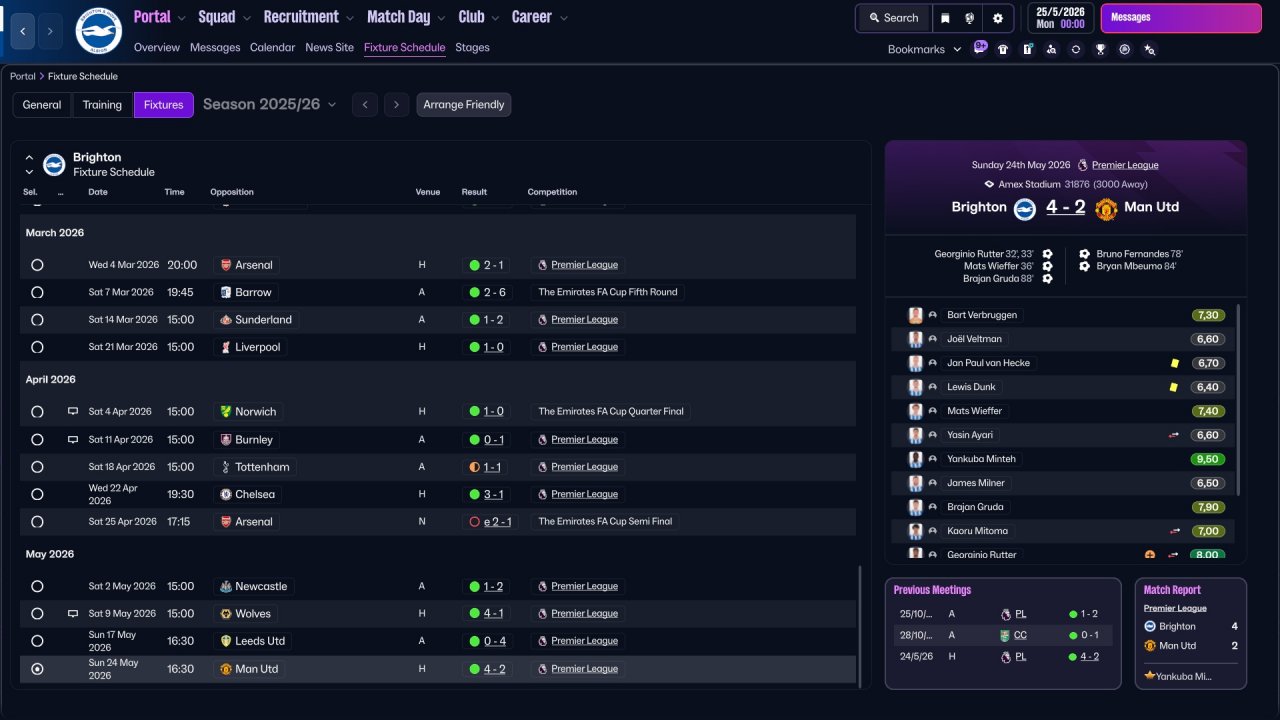Click the Brighton club badge in header
Viewport: 1280px width, 720px height.
(x=98, y=31)
